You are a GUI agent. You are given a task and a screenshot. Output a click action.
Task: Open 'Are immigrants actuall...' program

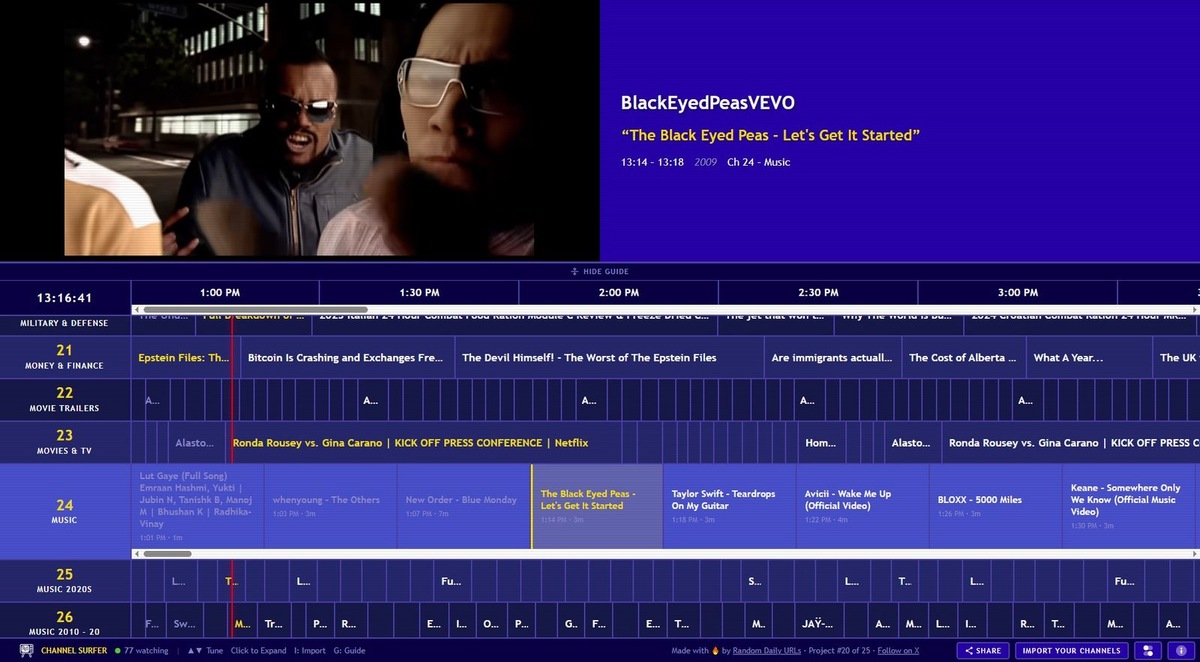pos(833,357)
